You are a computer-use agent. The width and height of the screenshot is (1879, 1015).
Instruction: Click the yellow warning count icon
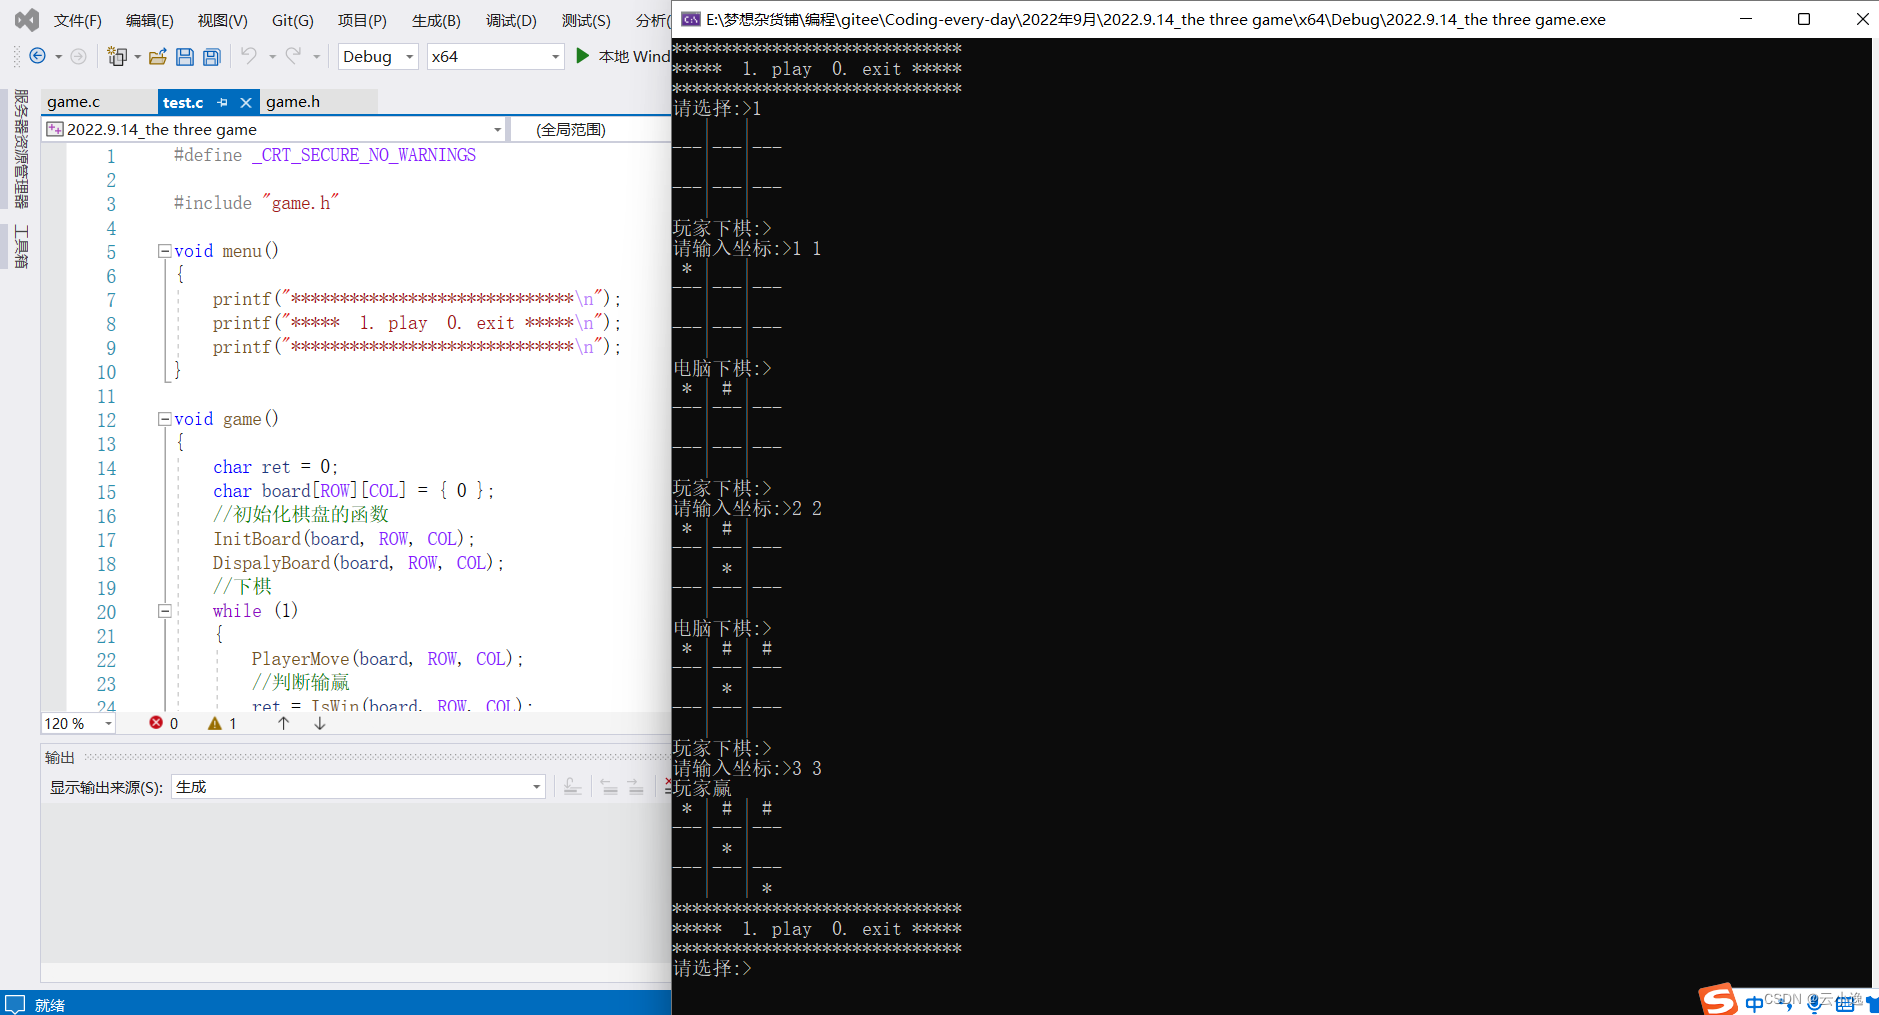[x=214, y=723]
